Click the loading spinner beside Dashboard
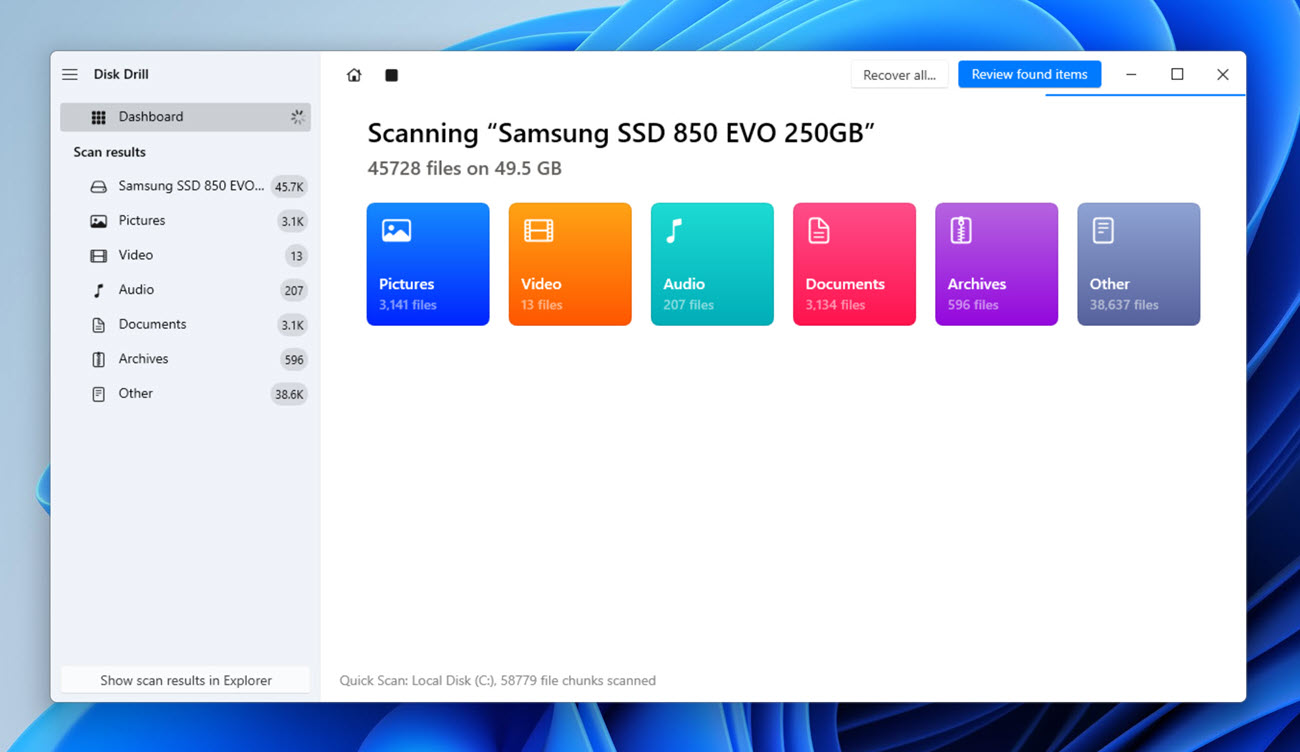The height and width of the screenshot is (752, 1300). 297,117
